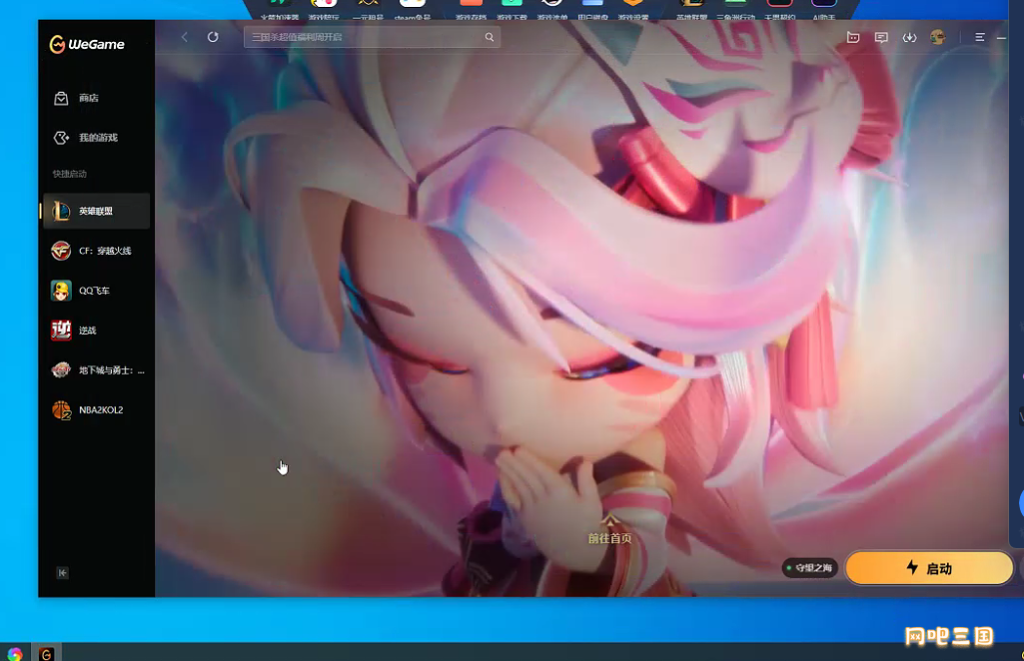Open the user profile avatar
1024x661 pixels.
[x=938, y=37]
